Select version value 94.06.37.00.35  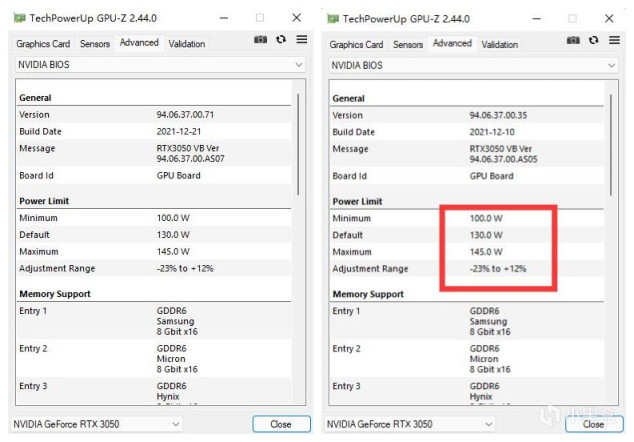(498, 115)
